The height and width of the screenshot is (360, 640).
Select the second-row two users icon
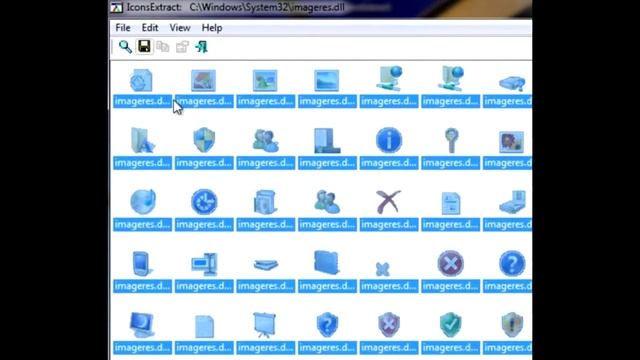pos(265,141)
